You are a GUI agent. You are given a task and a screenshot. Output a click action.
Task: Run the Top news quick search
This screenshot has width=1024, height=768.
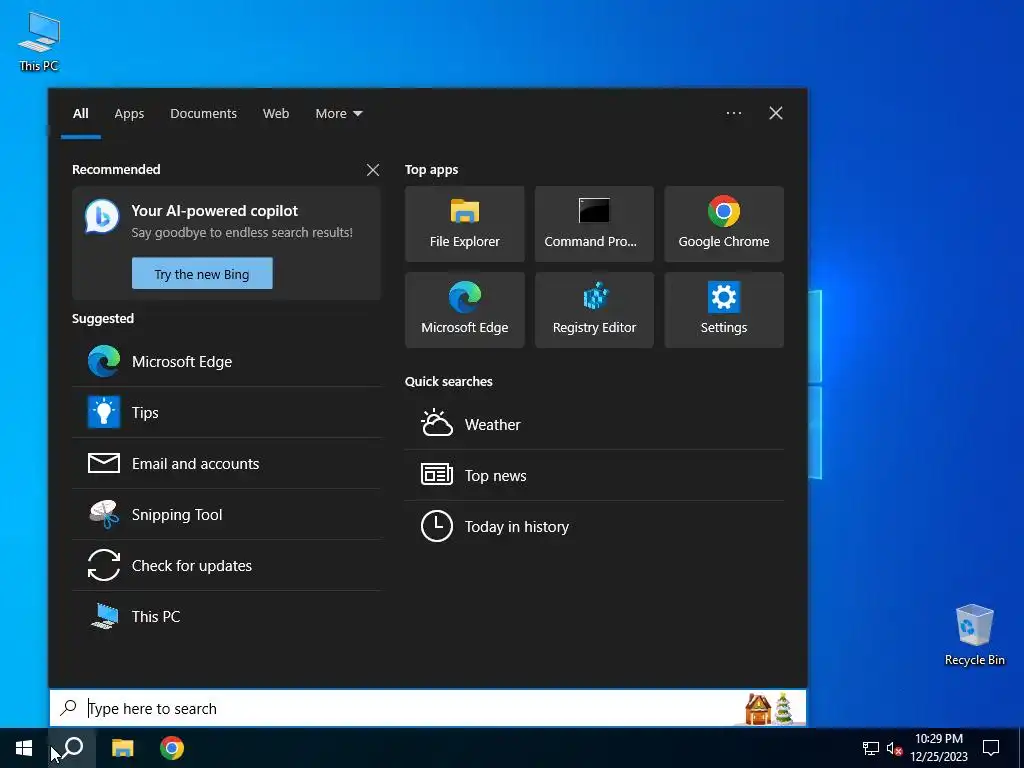594,475
